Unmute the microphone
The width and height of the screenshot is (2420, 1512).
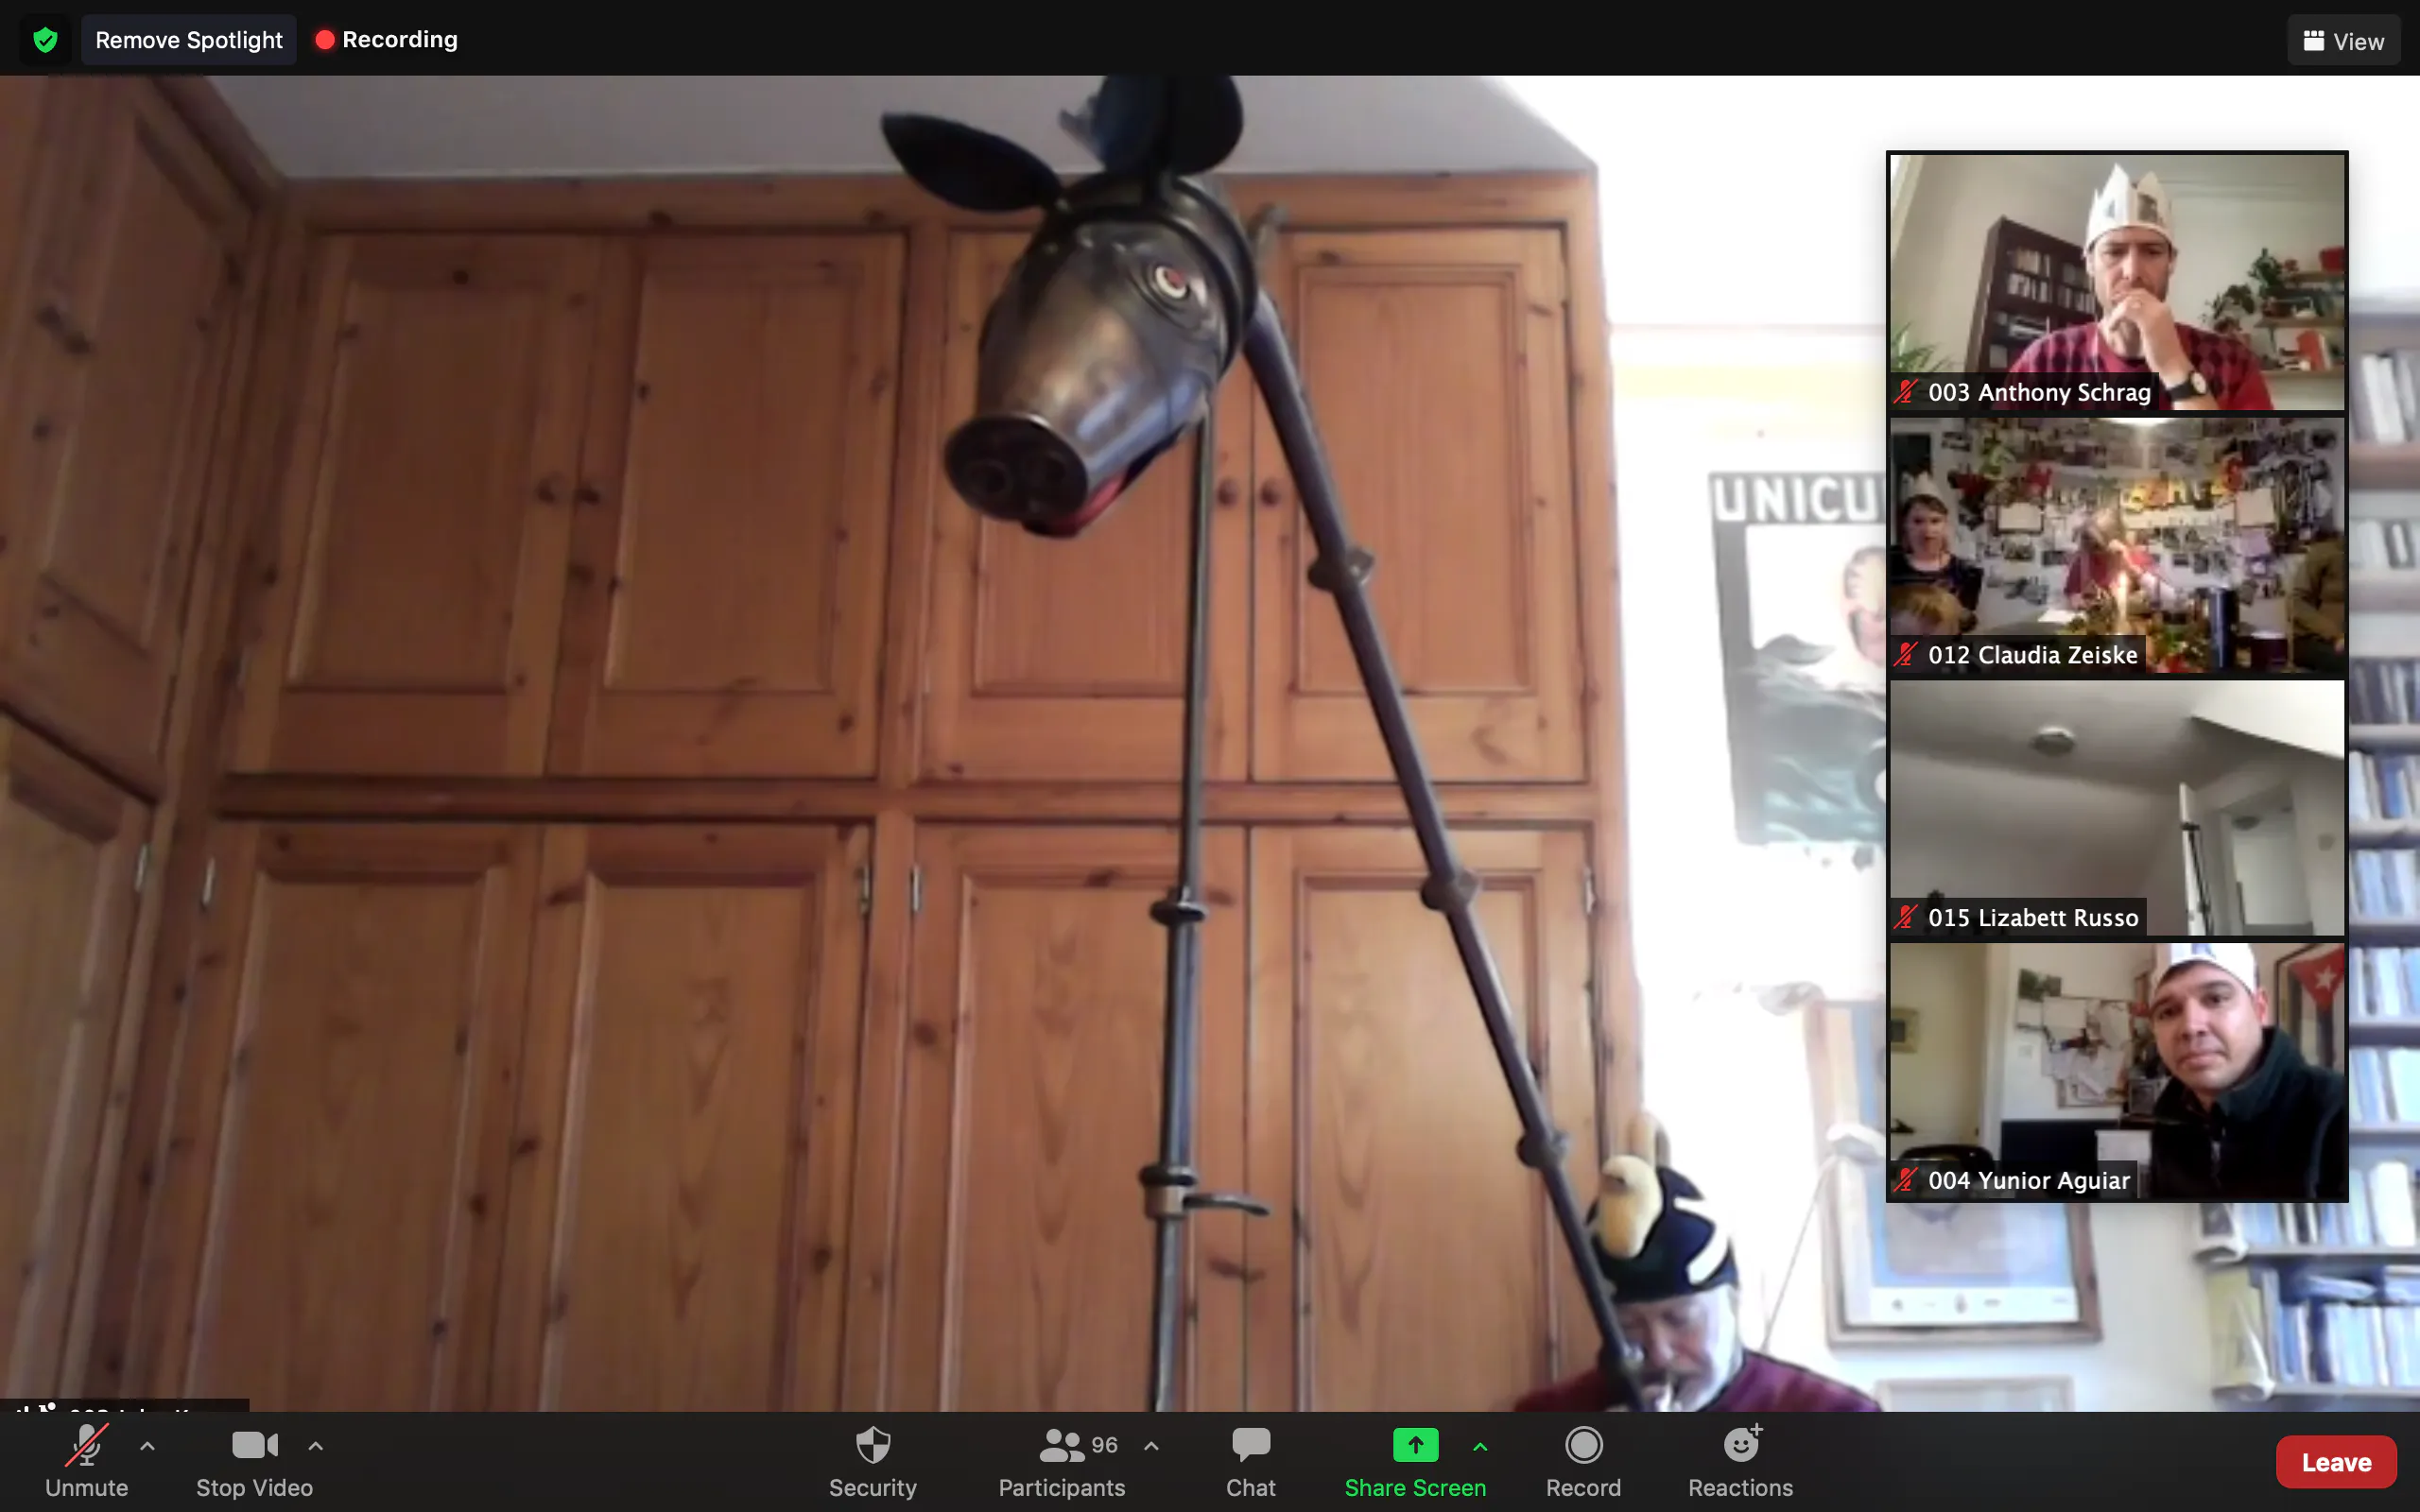87,1446
